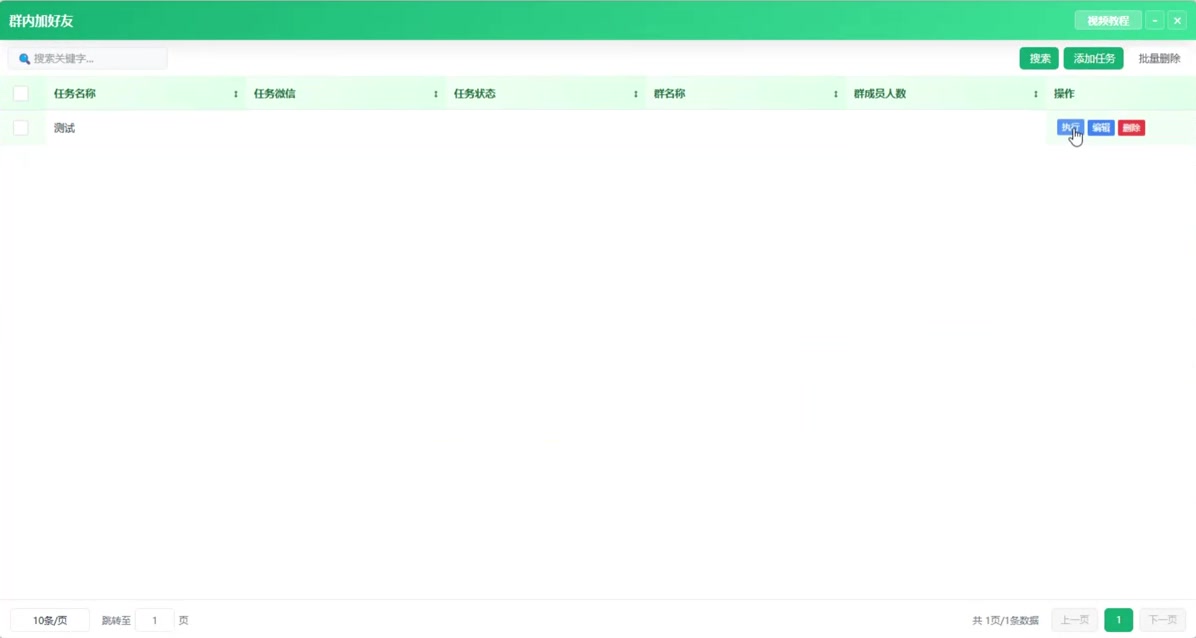Delete the 测试 task with red 删除
This screenshot has height=638, width=1196.
point(1131,127)
